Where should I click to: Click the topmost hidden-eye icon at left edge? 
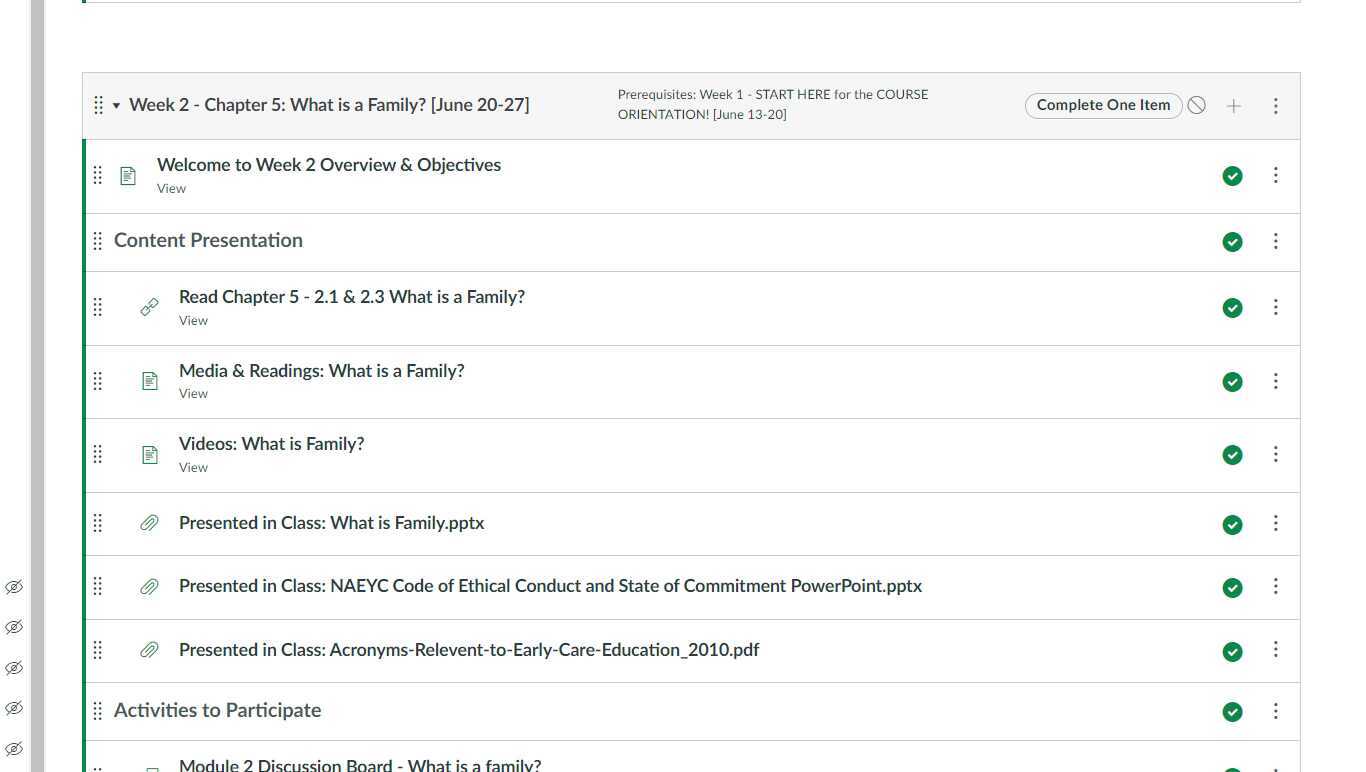[x=14, y=587]
